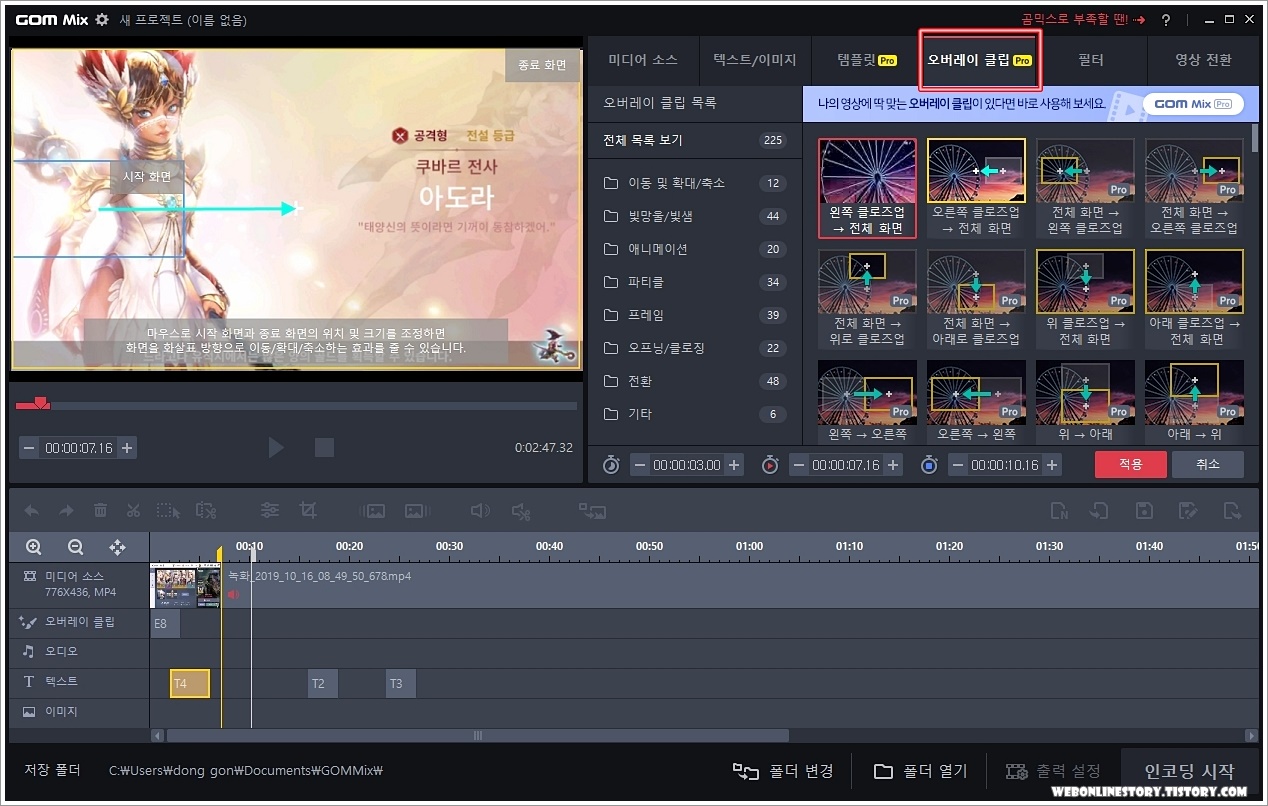This screenshot has width=1268, height=806.
Task: Select the 오버레이 클립 tab
Action: pyautogui.click(x=980, y=60)
